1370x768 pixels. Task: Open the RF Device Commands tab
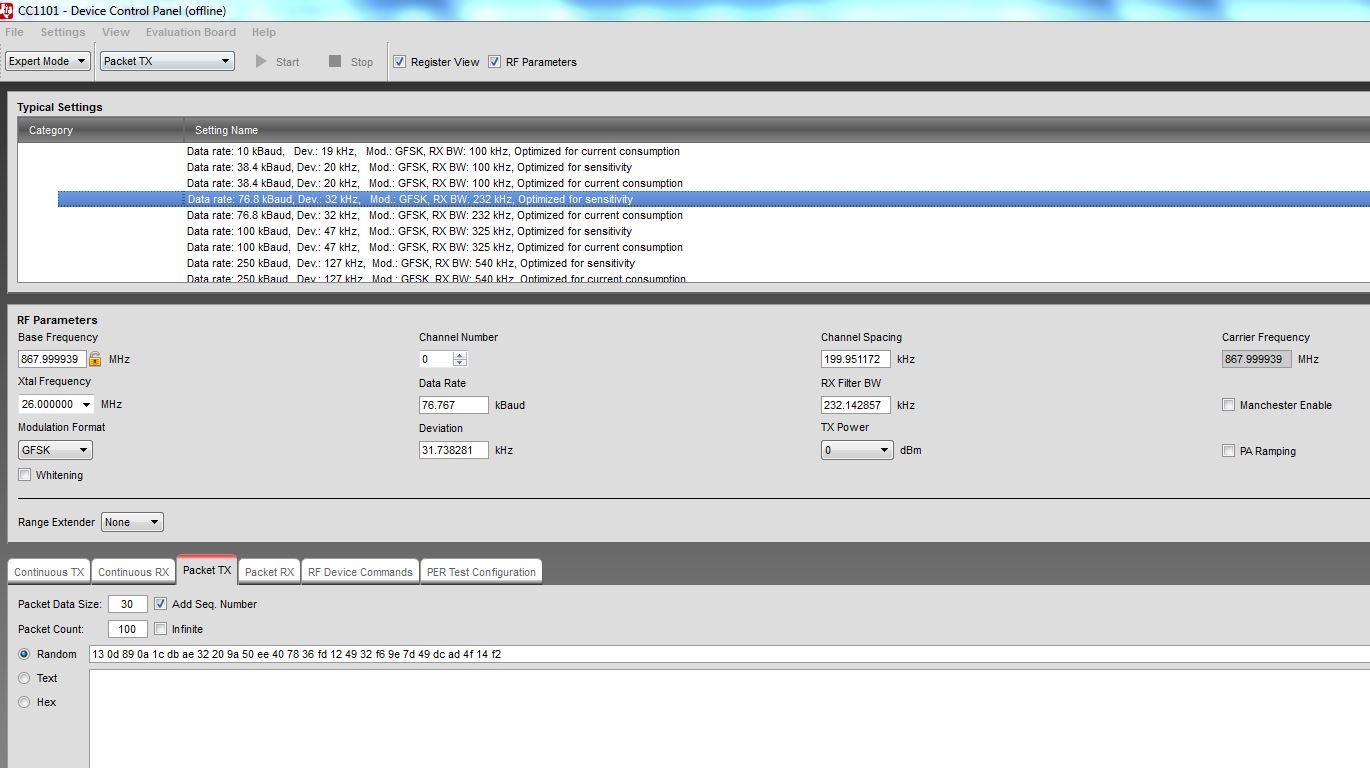pos(360,572)
